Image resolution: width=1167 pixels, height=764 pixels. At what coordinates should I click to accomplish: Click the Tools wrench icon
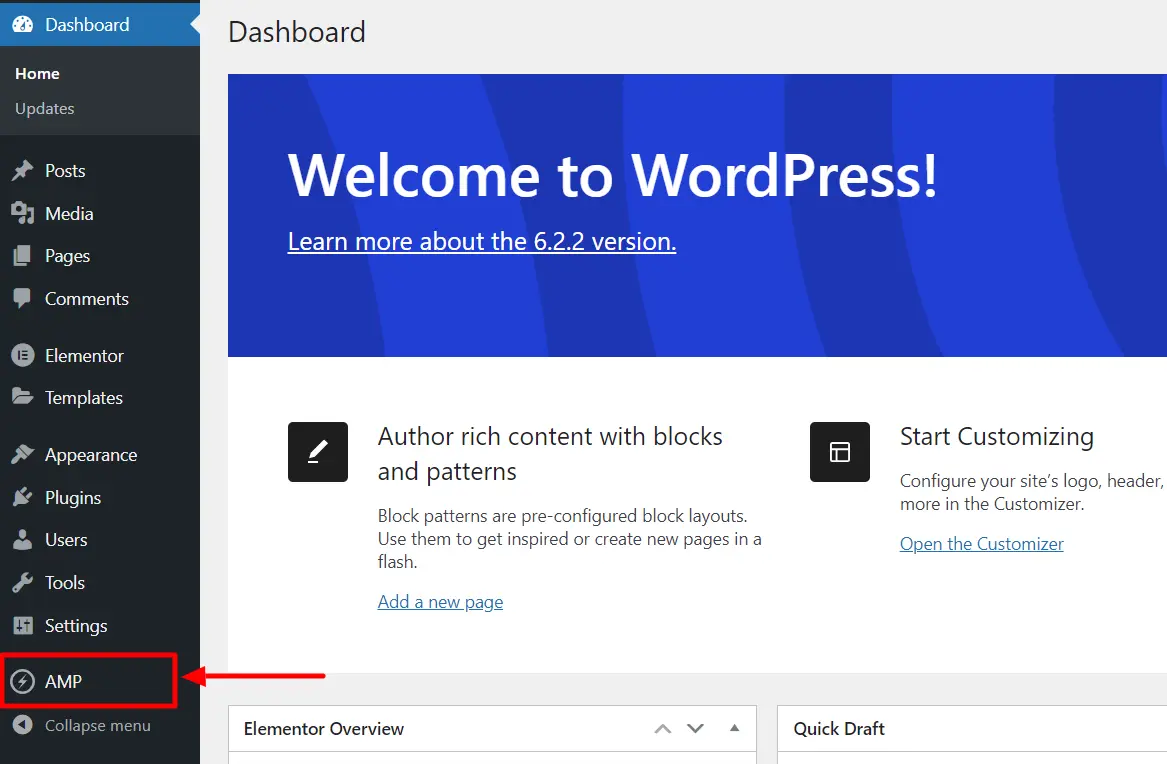23,582
